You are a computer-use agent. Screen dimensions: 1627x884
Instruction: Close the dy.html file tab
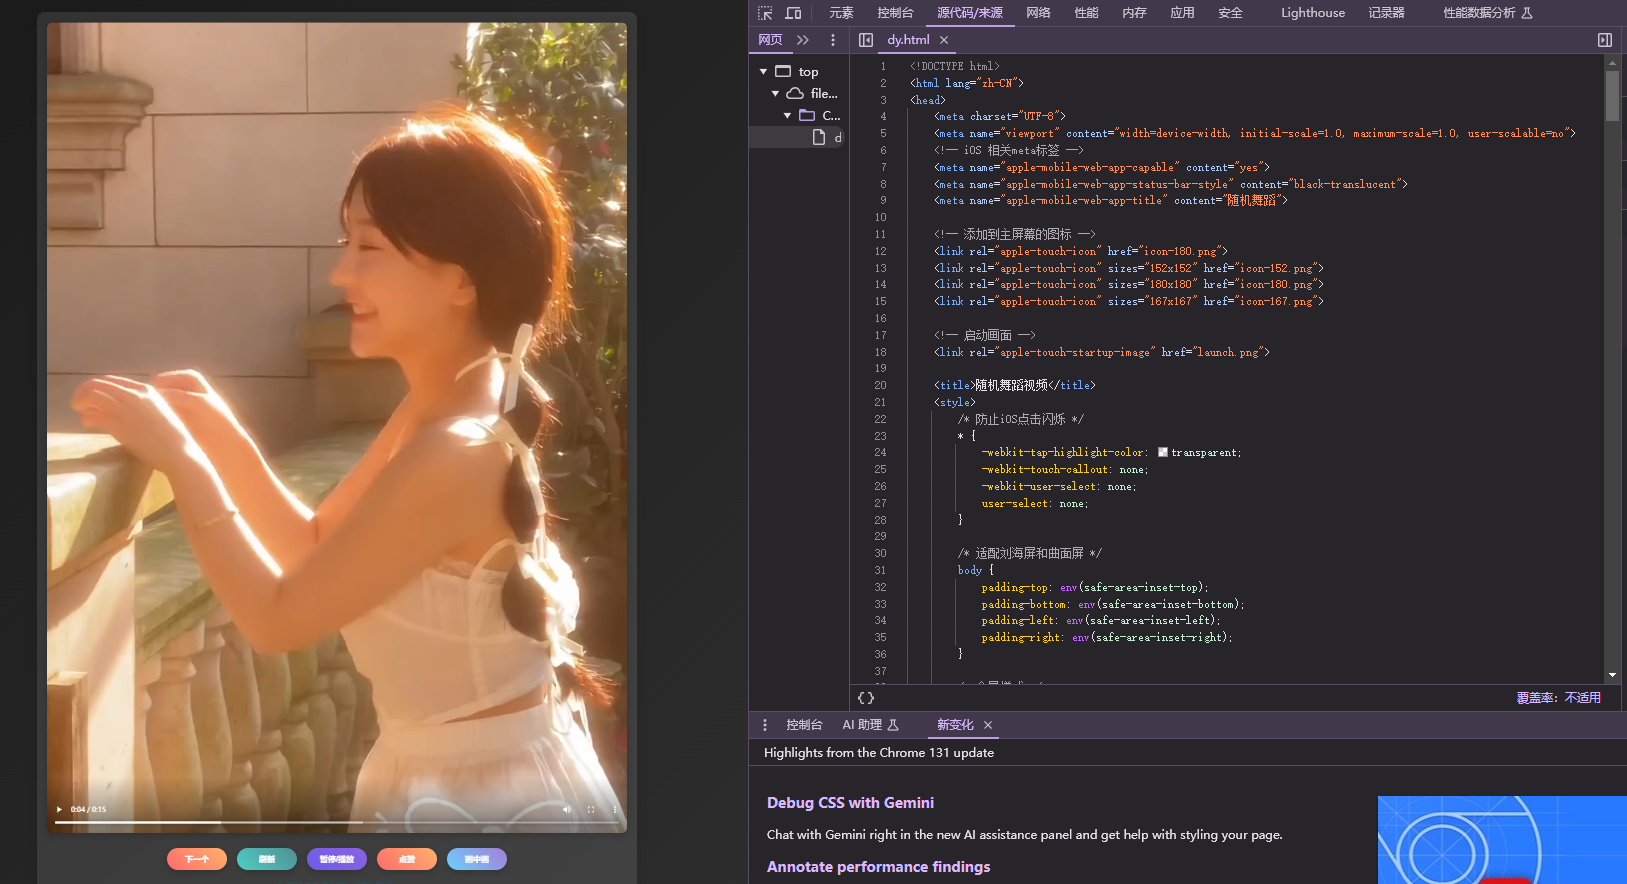[944, 40]
